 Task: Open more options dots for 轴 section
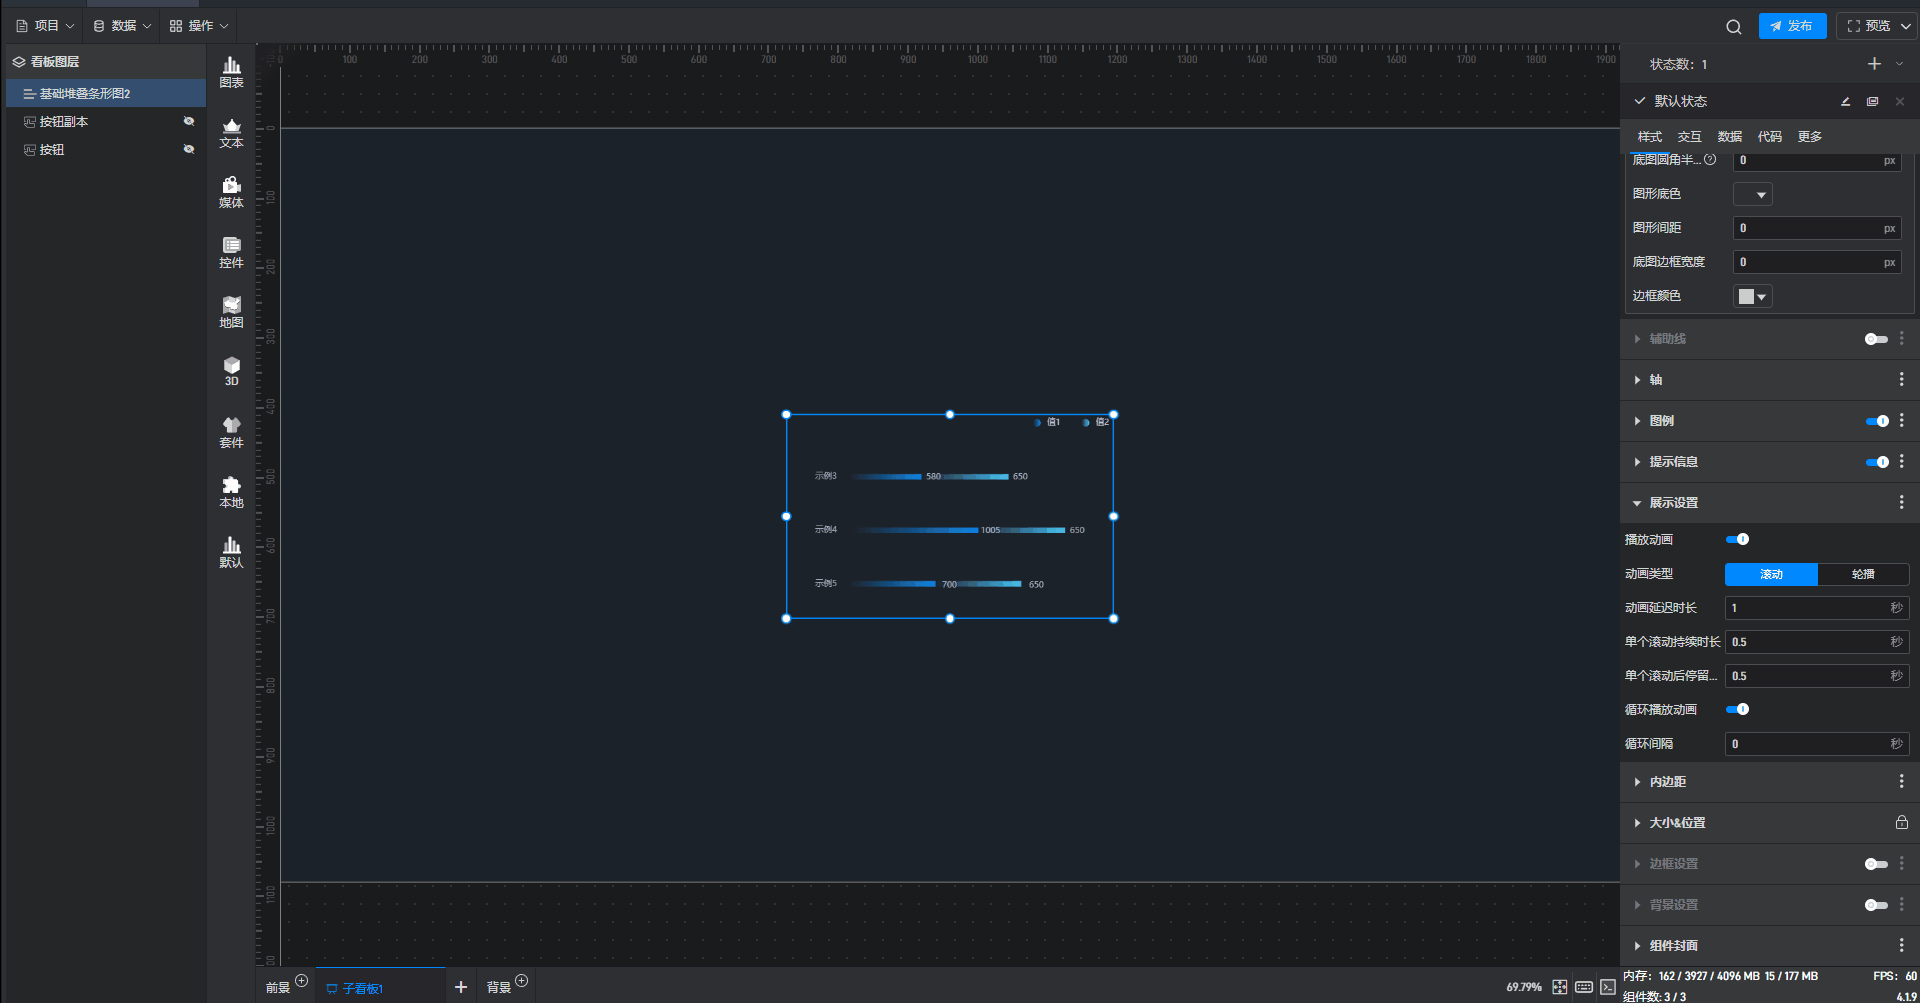point(1901,380)
